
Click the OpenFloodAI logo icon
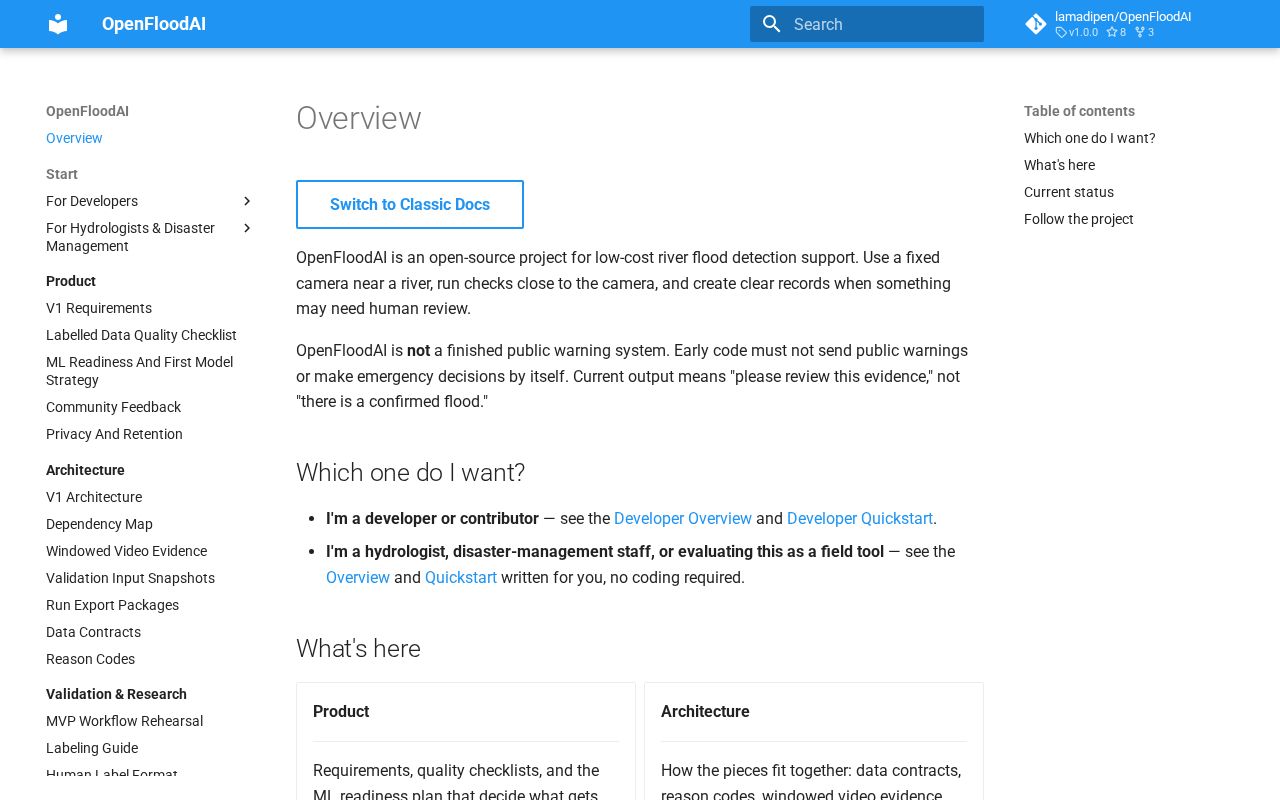tap(58, 24)
